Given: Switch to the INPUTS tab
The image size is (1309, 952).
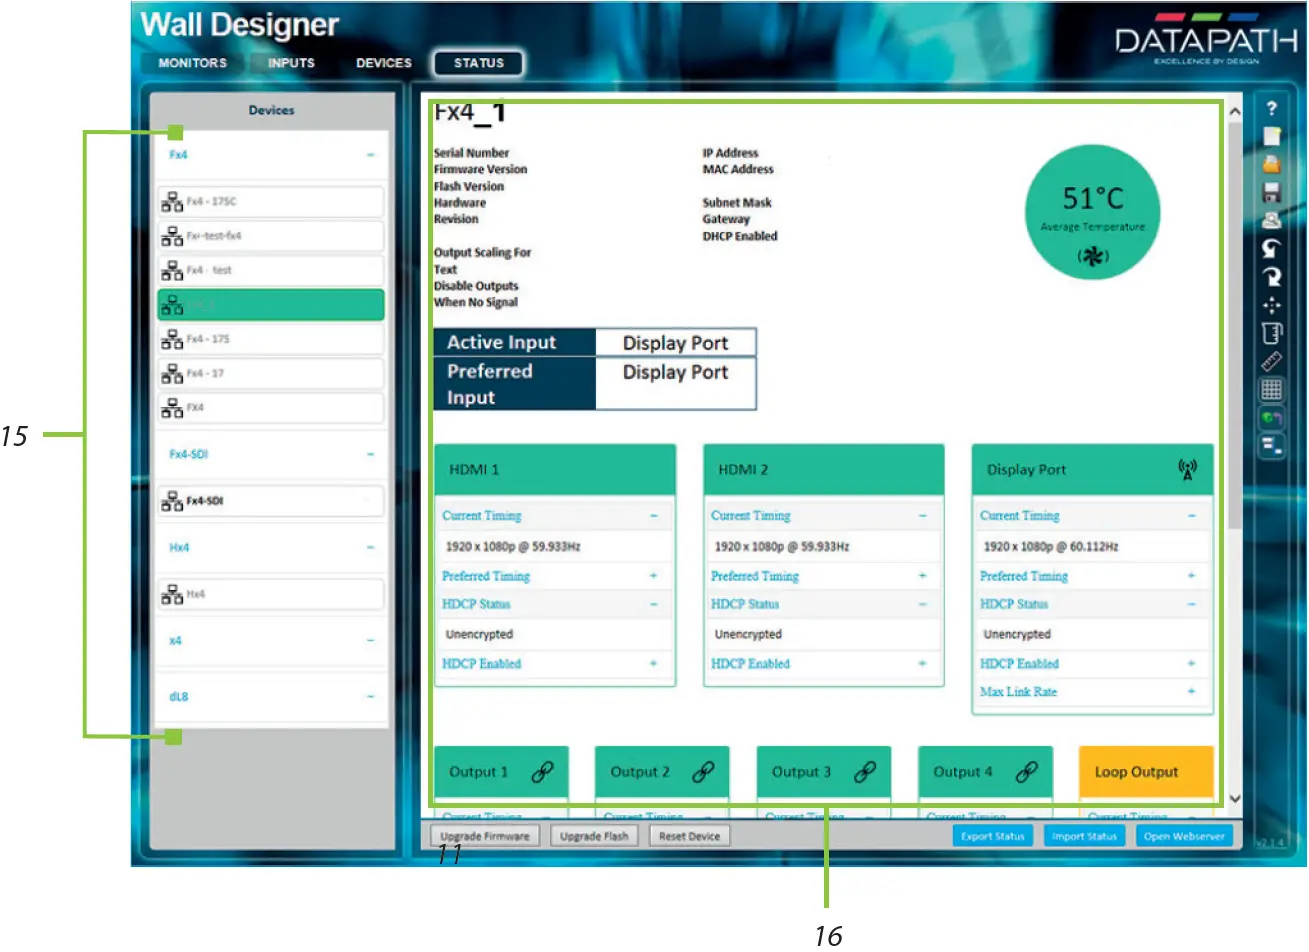Looking at the screenshot, I should (x=291, y=63).
